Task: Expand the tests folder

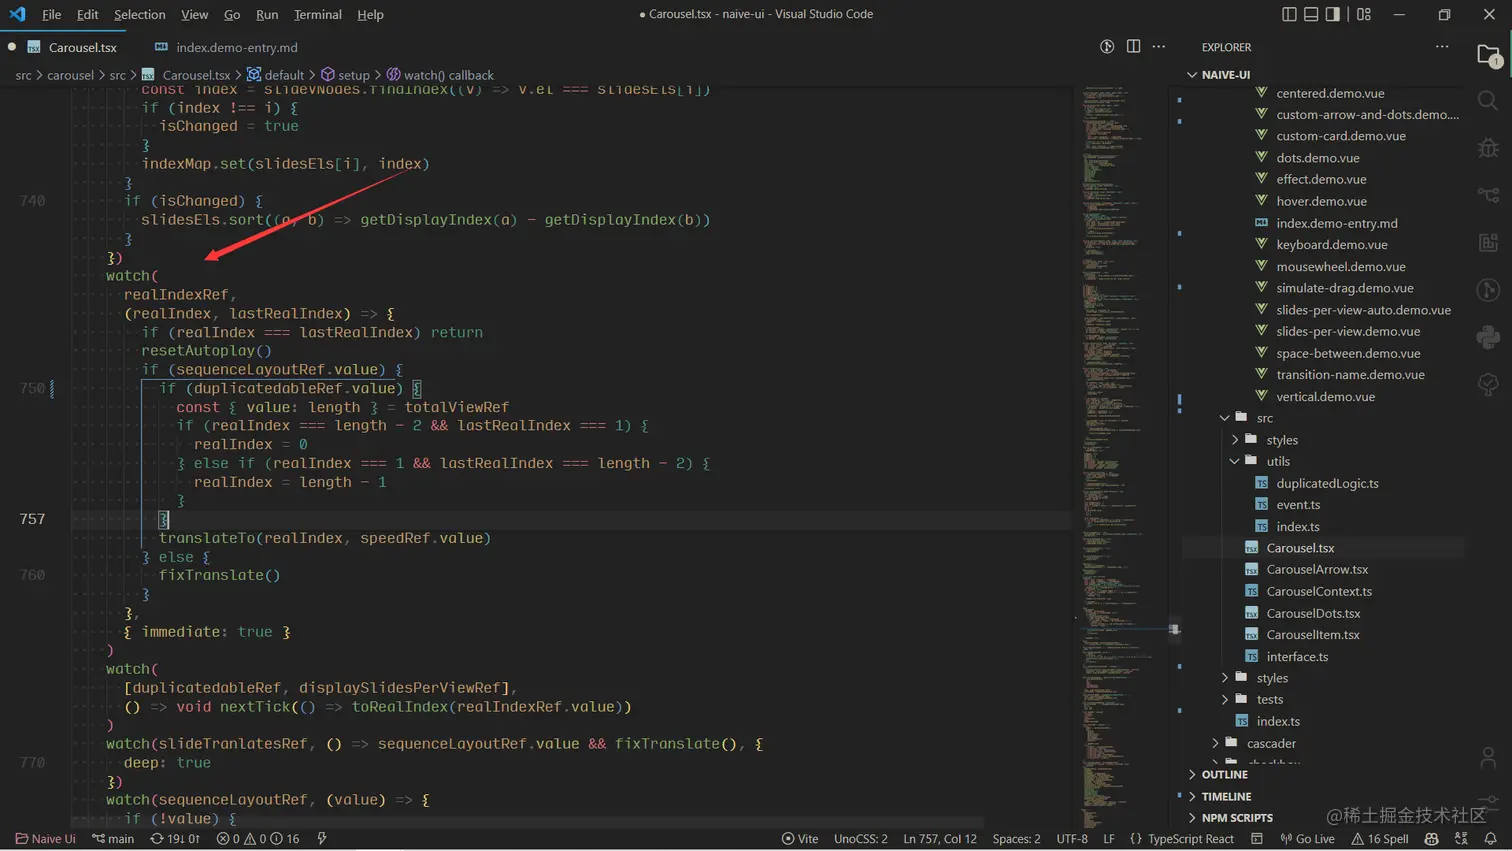Action: coord(1225,699)
